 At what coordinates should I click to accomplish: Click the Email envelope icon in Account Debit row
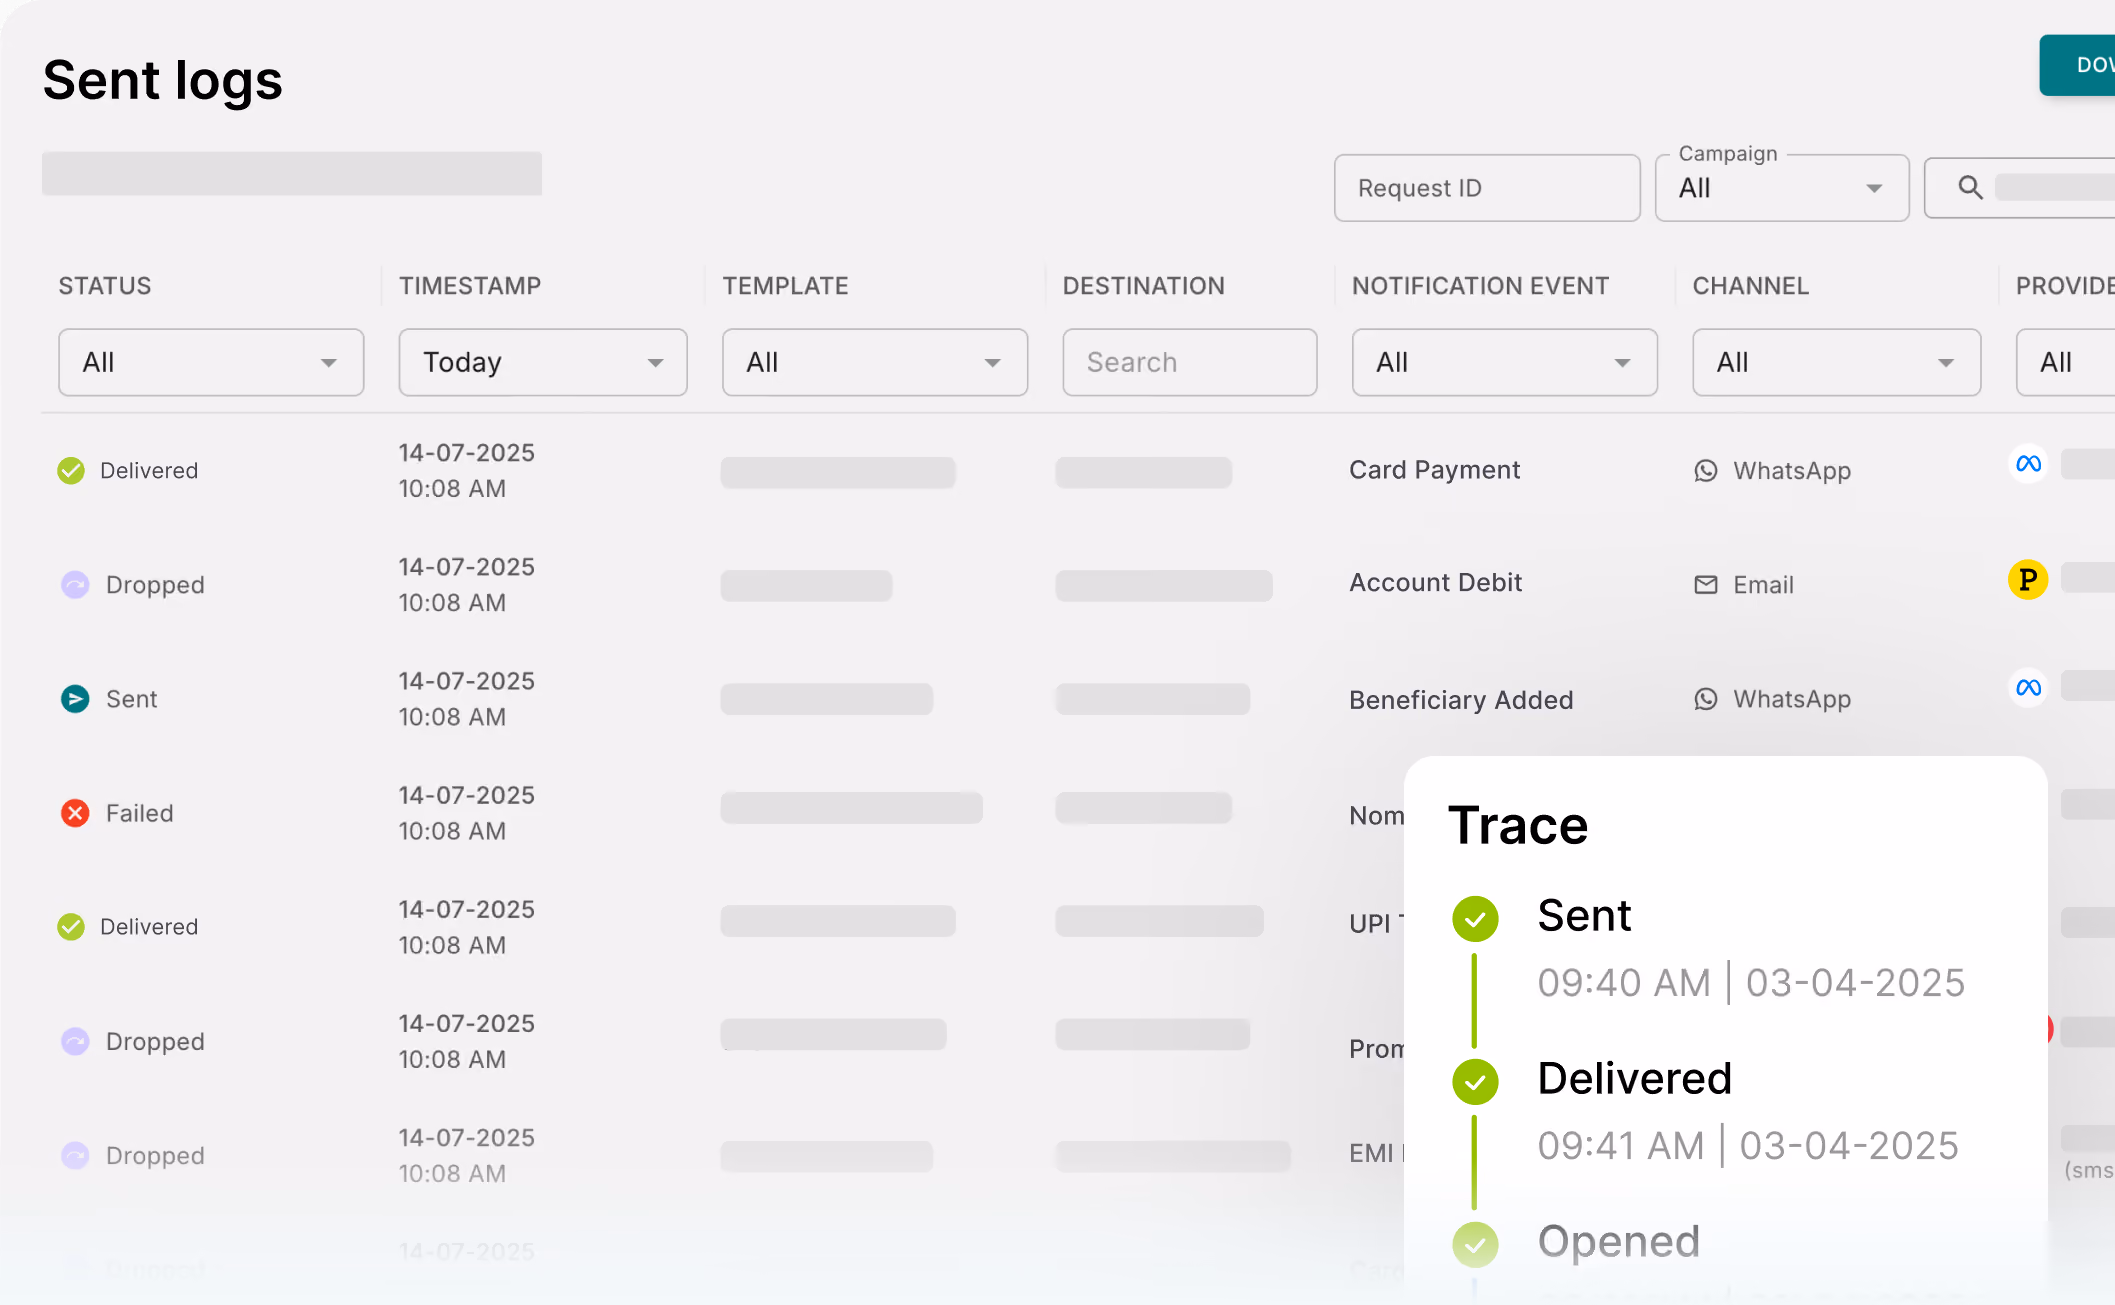click(1706, 585)
